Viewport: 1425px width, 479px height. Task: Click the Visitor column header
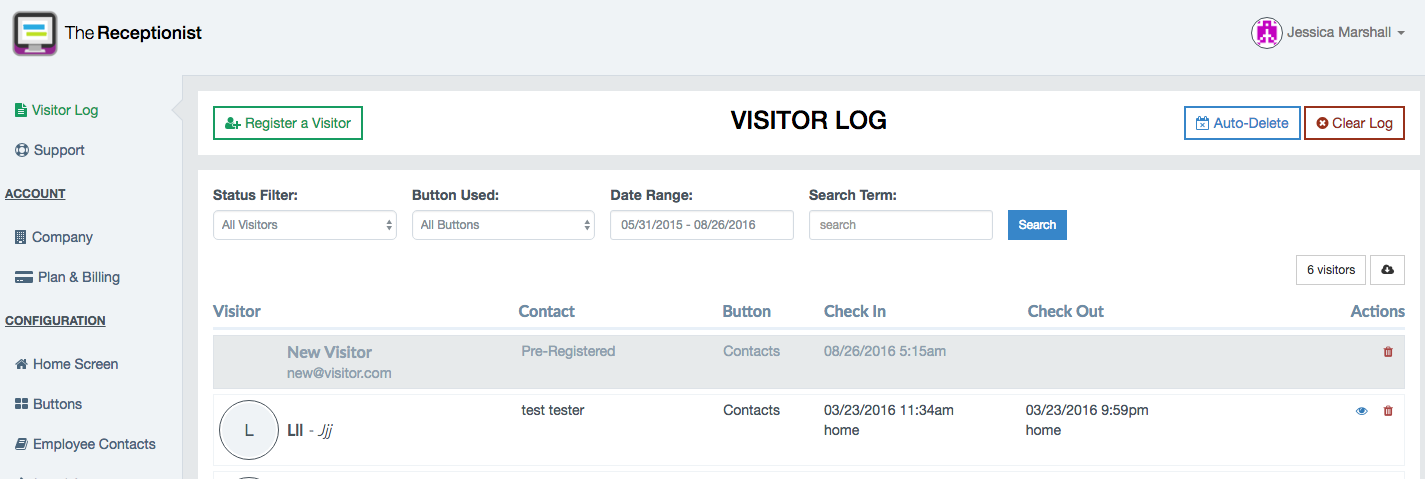coord(237,311)
